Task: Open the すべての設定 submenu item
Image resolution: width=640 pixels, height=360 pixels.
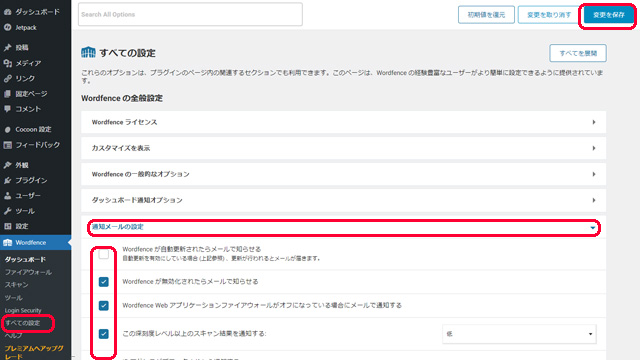Action: pyautogui.click(x=23, y=323)
